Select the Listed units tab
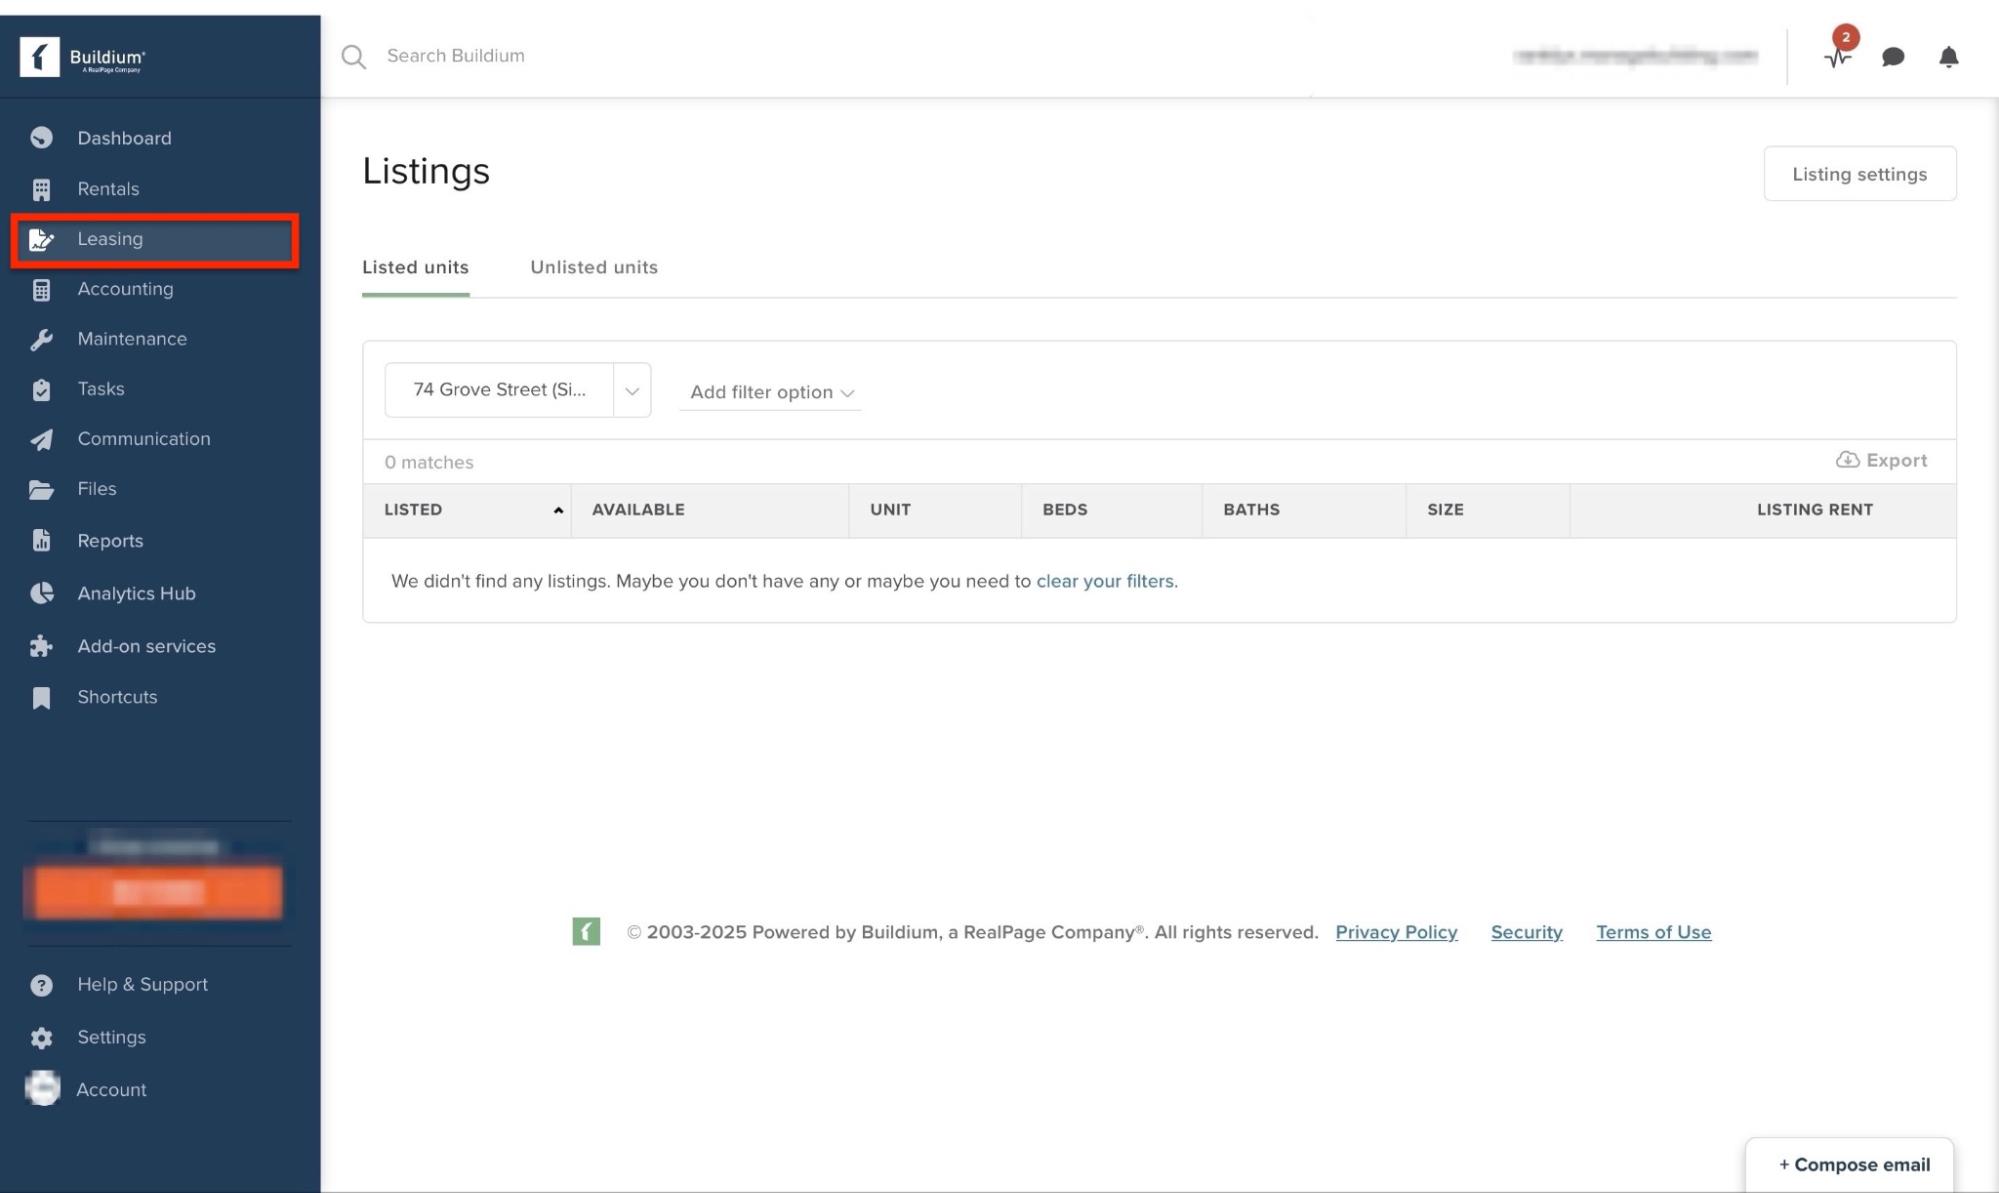The width and height of the screenshot is (1999, 1193). coord(415,267)
